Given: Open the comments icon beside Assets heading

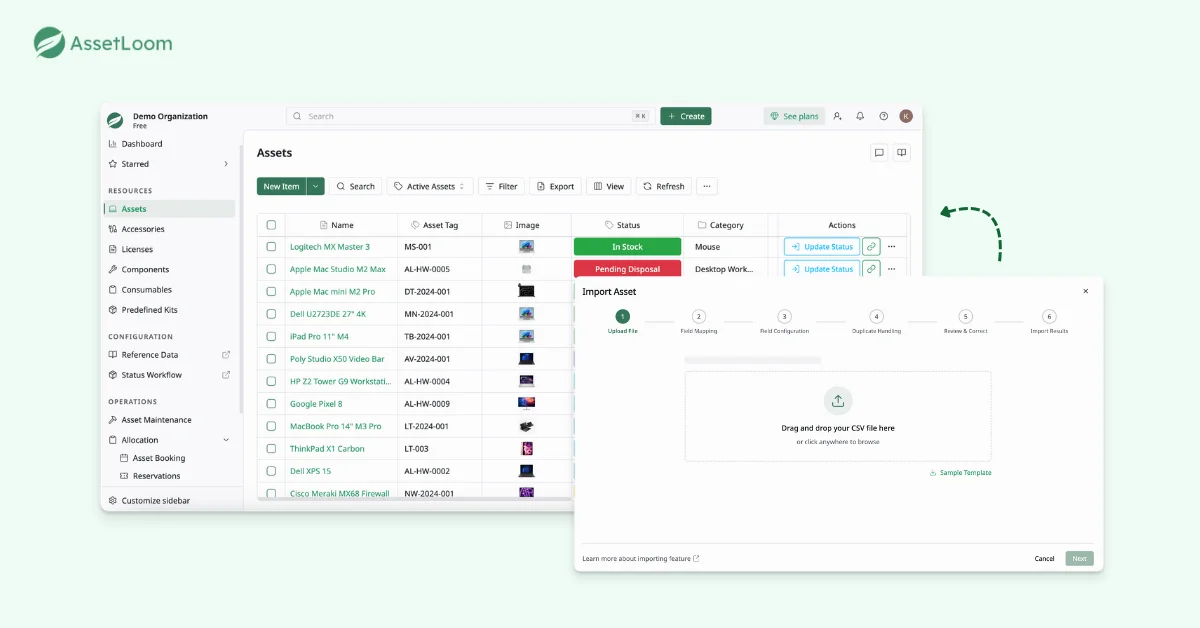Looking at the screenshot, I should tap(879, 153).
